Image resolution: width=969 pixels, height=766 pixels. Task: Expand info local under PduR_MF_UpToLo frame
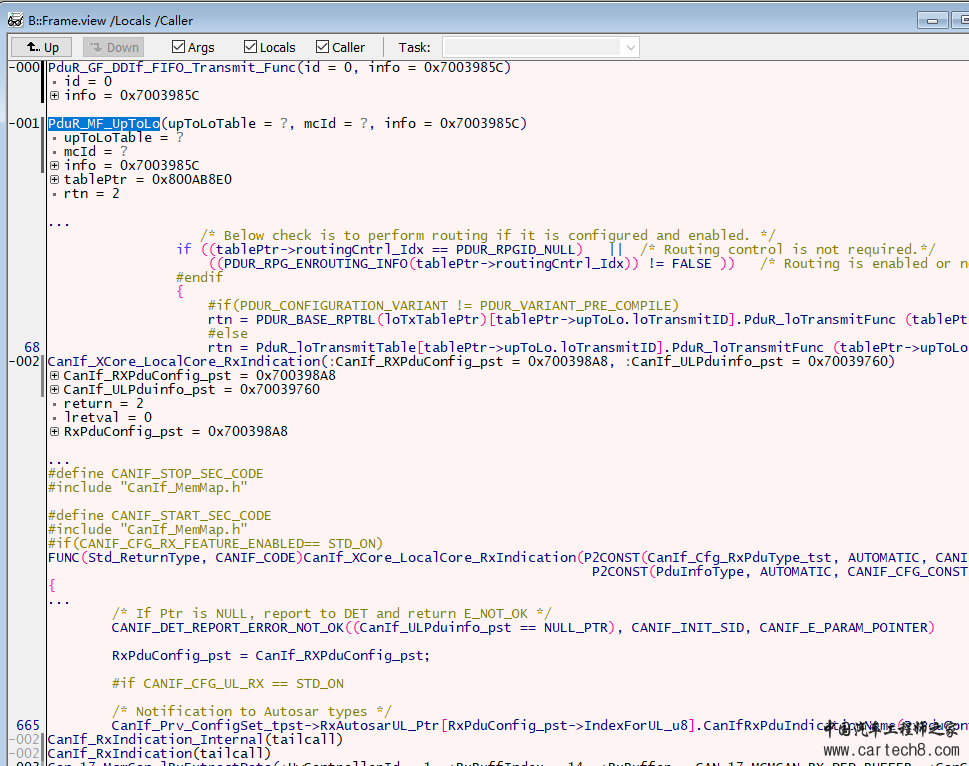[x=54, y=166]
